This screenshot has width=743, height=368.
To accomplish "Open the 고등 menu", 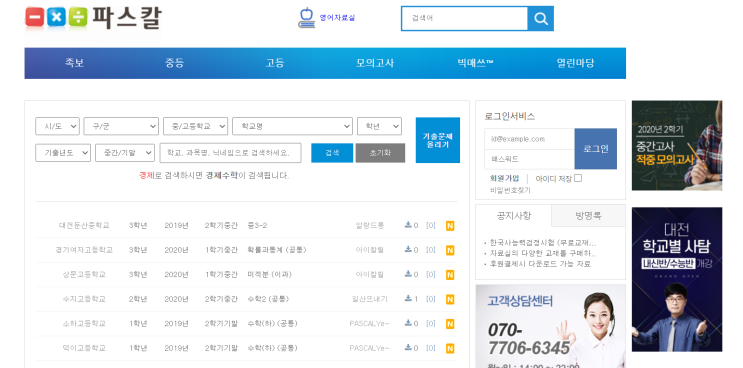I will tap(275, 63).
